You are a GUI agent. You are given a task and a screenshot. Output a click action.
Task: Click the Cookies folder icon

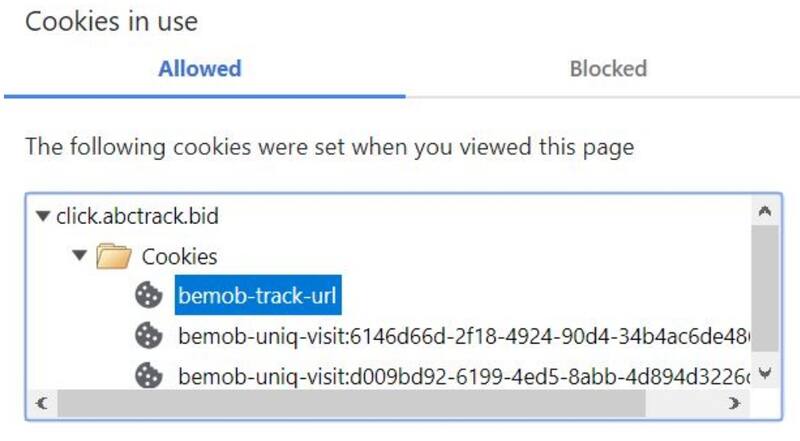click(114, 257)
